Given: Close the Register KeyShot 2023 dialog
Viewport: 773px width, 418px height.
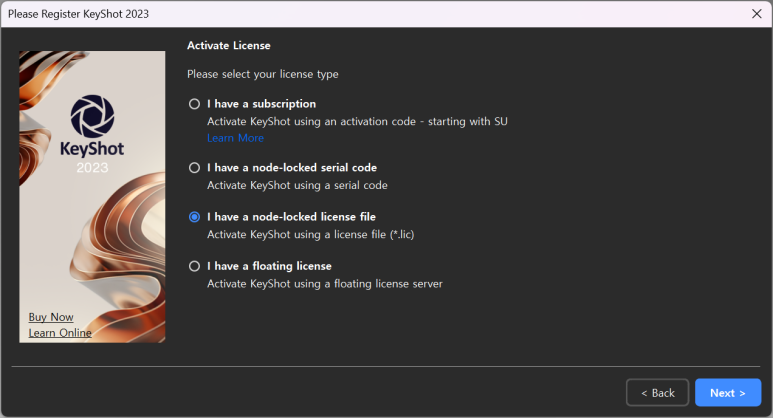Looking at the screenshot, I should click(x=756, y=14).
